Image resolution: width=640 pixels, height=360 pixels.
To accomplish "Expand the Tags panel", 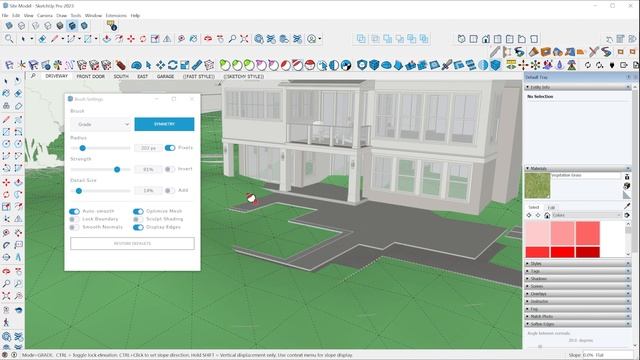I will point(578,271).
